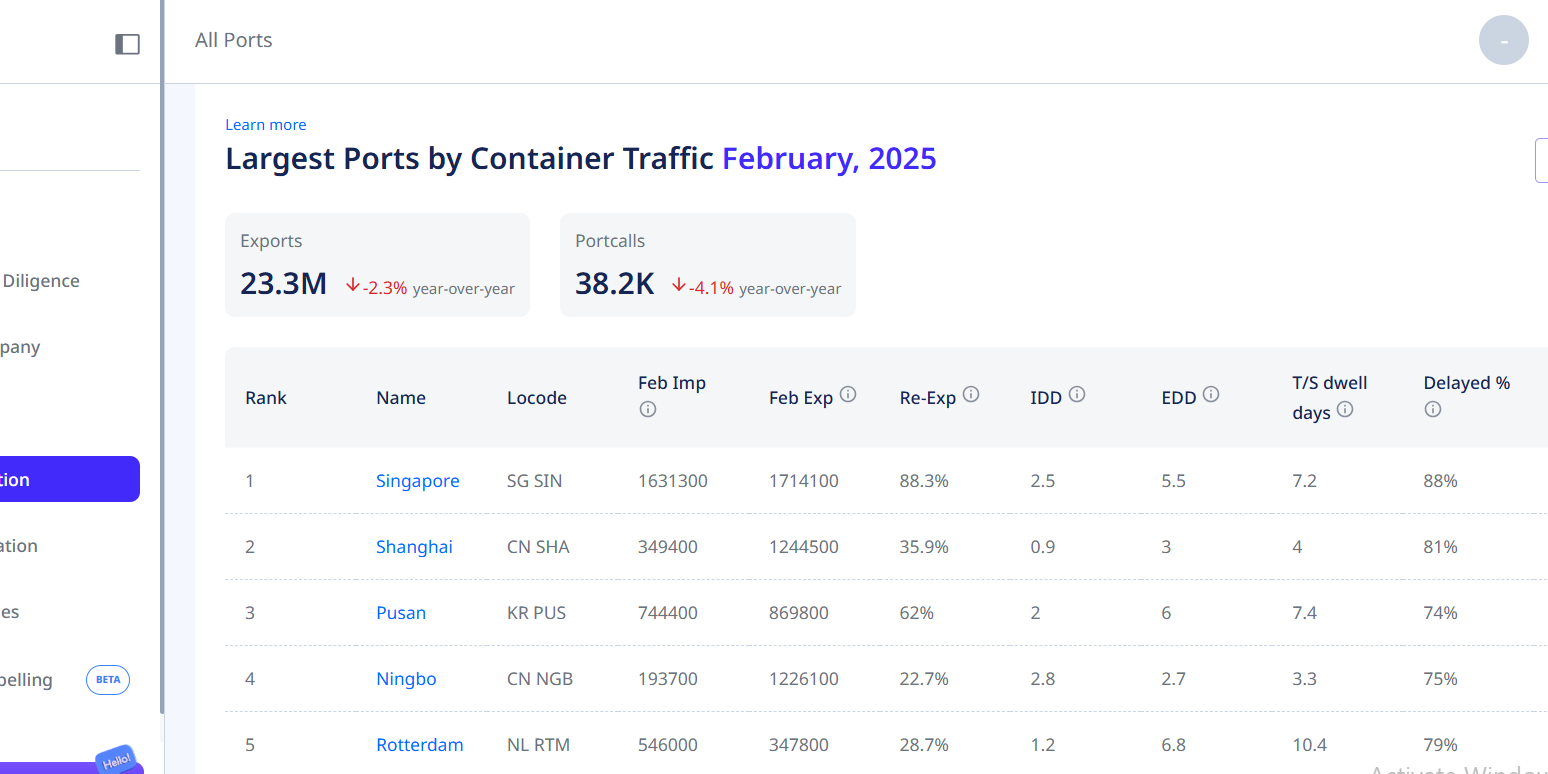This screenshot has width=1548, height=774.
Task: Click the IDD column info icon
Action: point(1077,394)
